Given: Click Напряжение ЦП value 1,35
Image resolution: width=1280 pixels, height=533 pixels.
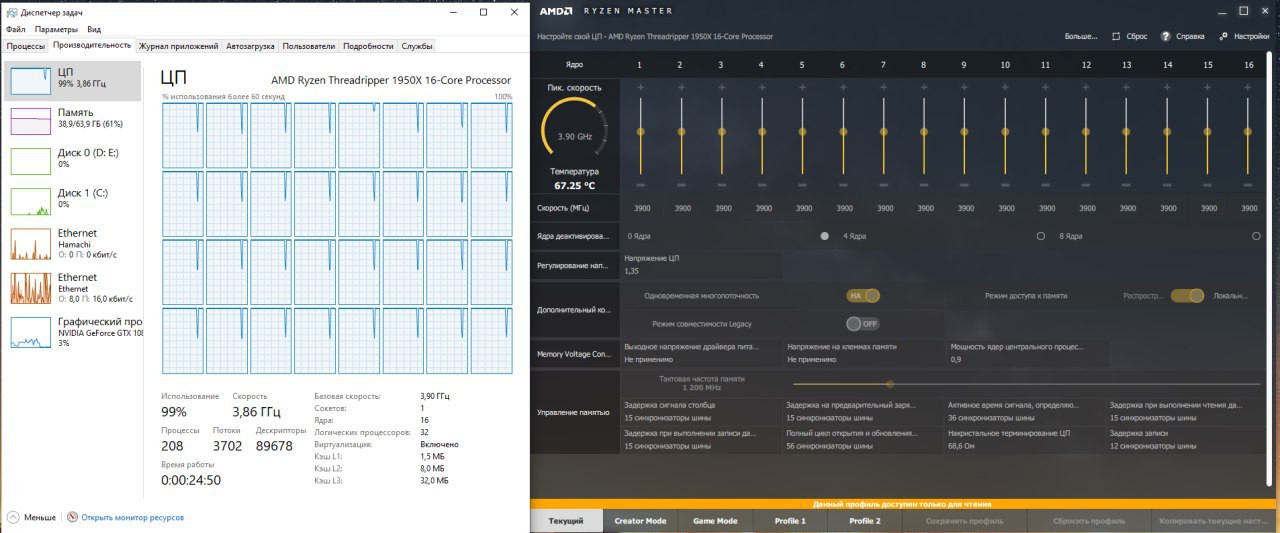Looking at the screenshot, I should tap(631, 271).
